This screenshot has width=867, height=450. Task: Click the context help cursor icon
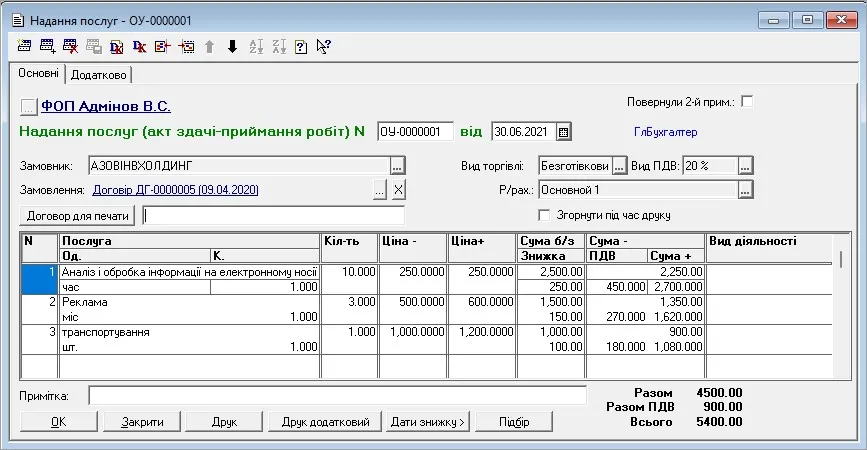coord(323,46)
